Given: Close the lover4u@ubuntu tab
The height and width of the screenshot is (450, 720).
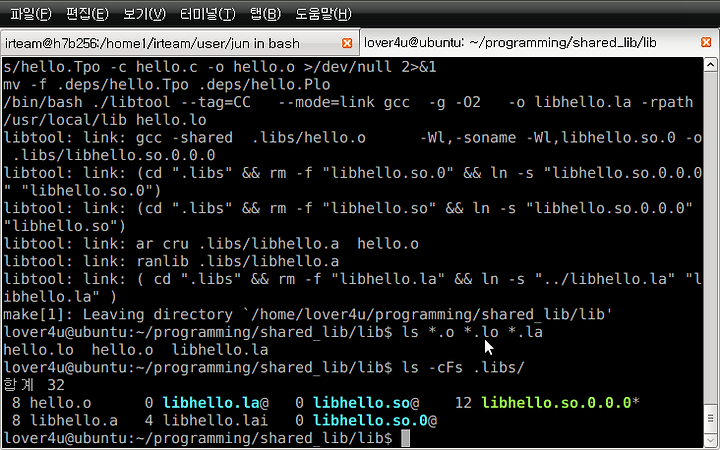Looking at the screenshot, I should (x=706, y=42).
